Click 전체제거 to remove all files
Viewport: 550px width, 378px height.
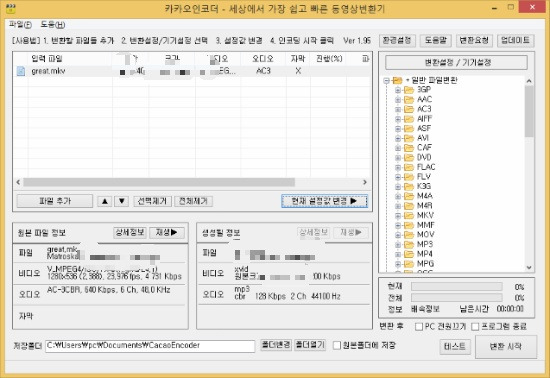pyautogui.click(x=193, y=201)
